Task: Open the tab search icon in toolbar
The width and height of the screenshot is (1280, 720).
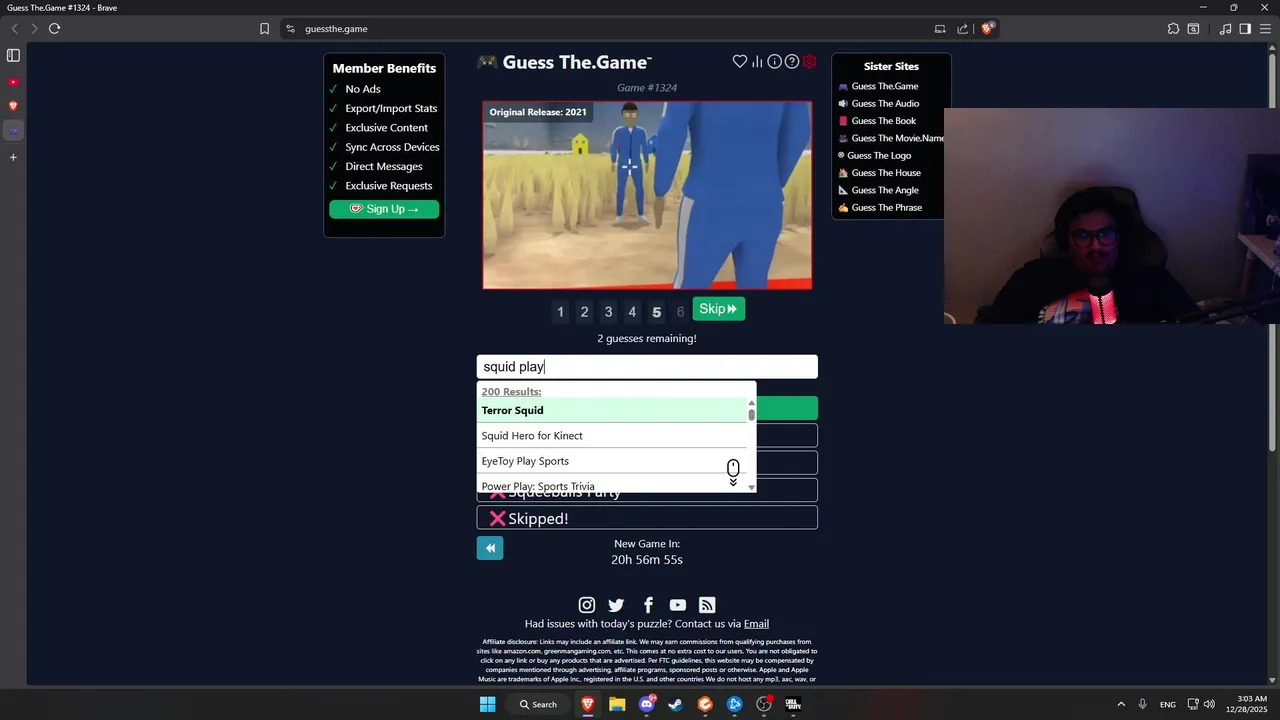Action: 1193,29
